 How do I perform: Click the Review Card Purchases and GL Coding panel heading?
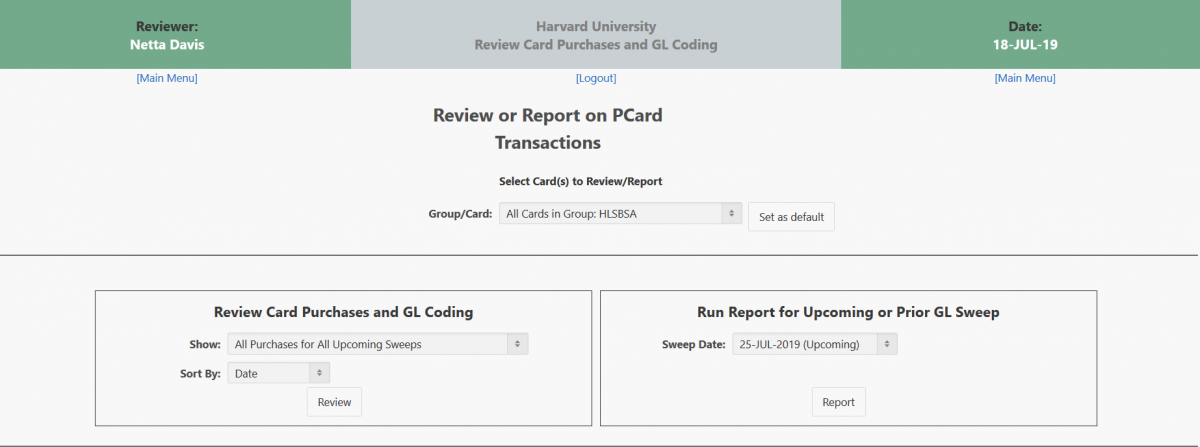tap(344, 312)
